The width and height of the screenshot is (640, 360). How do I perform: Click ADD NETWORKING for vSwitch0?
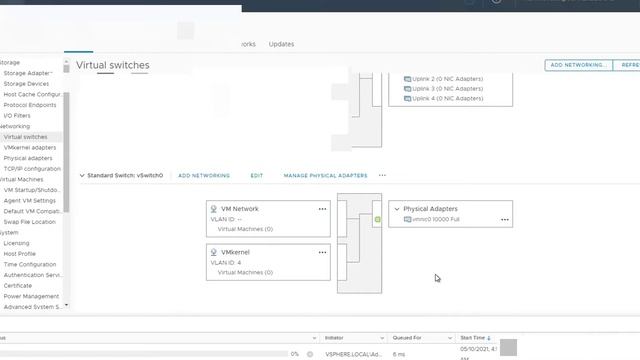204,176
